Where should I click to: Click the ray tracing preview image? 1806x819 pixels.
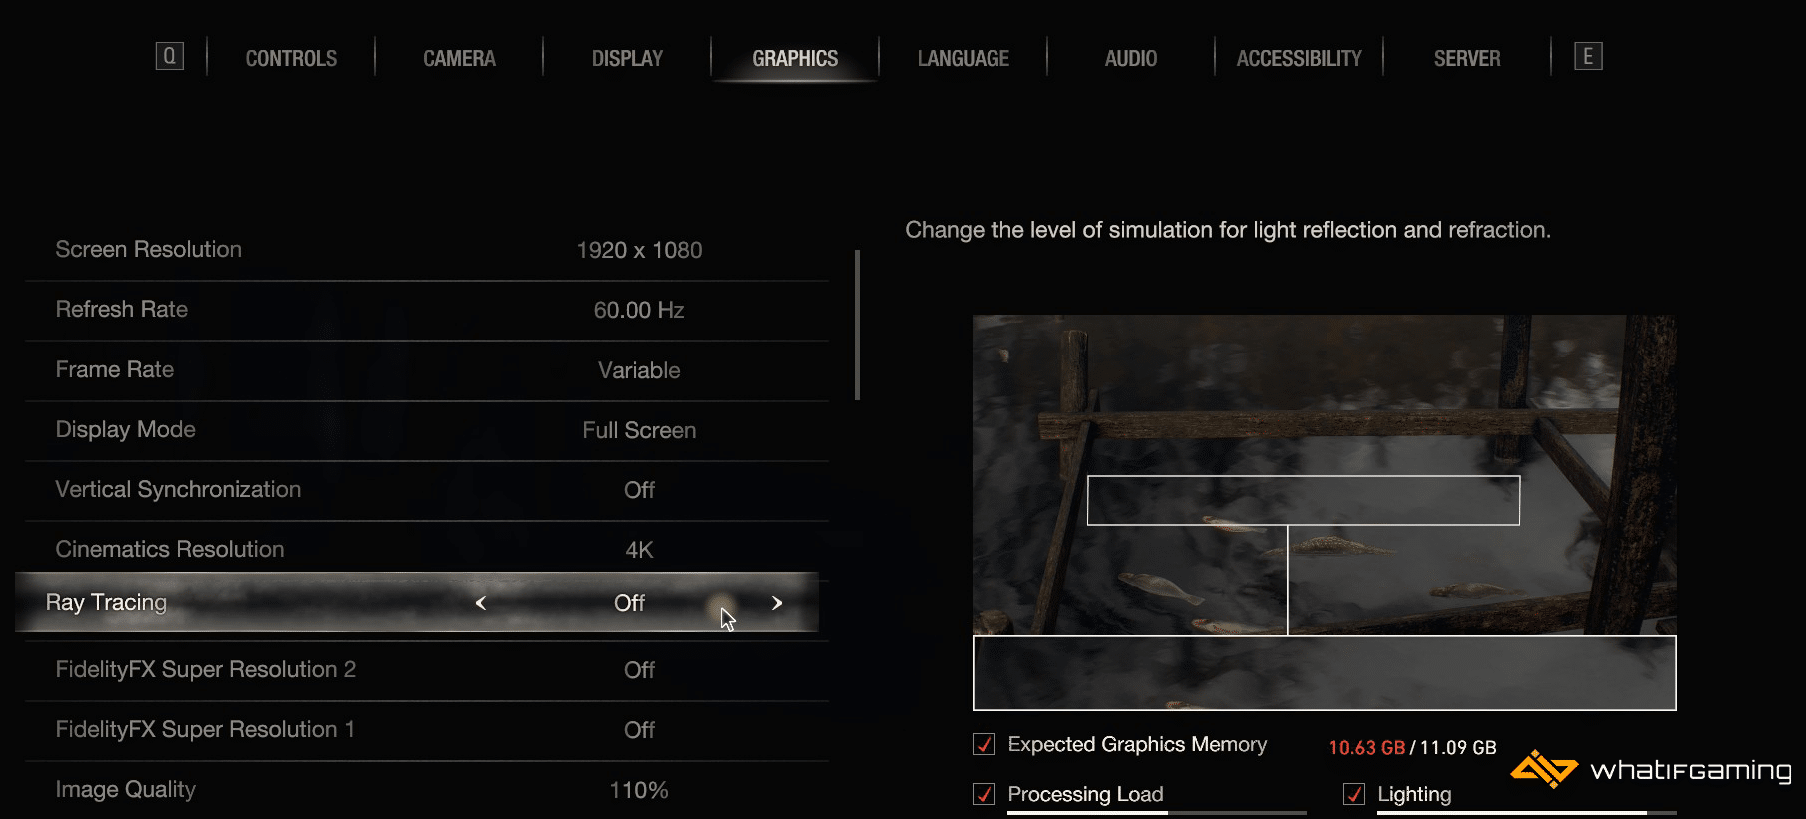(x=1324, y=513)
